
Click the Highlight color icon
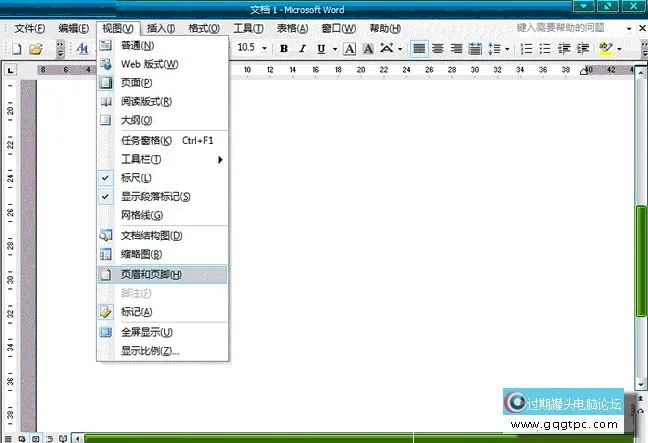(606, 49)
